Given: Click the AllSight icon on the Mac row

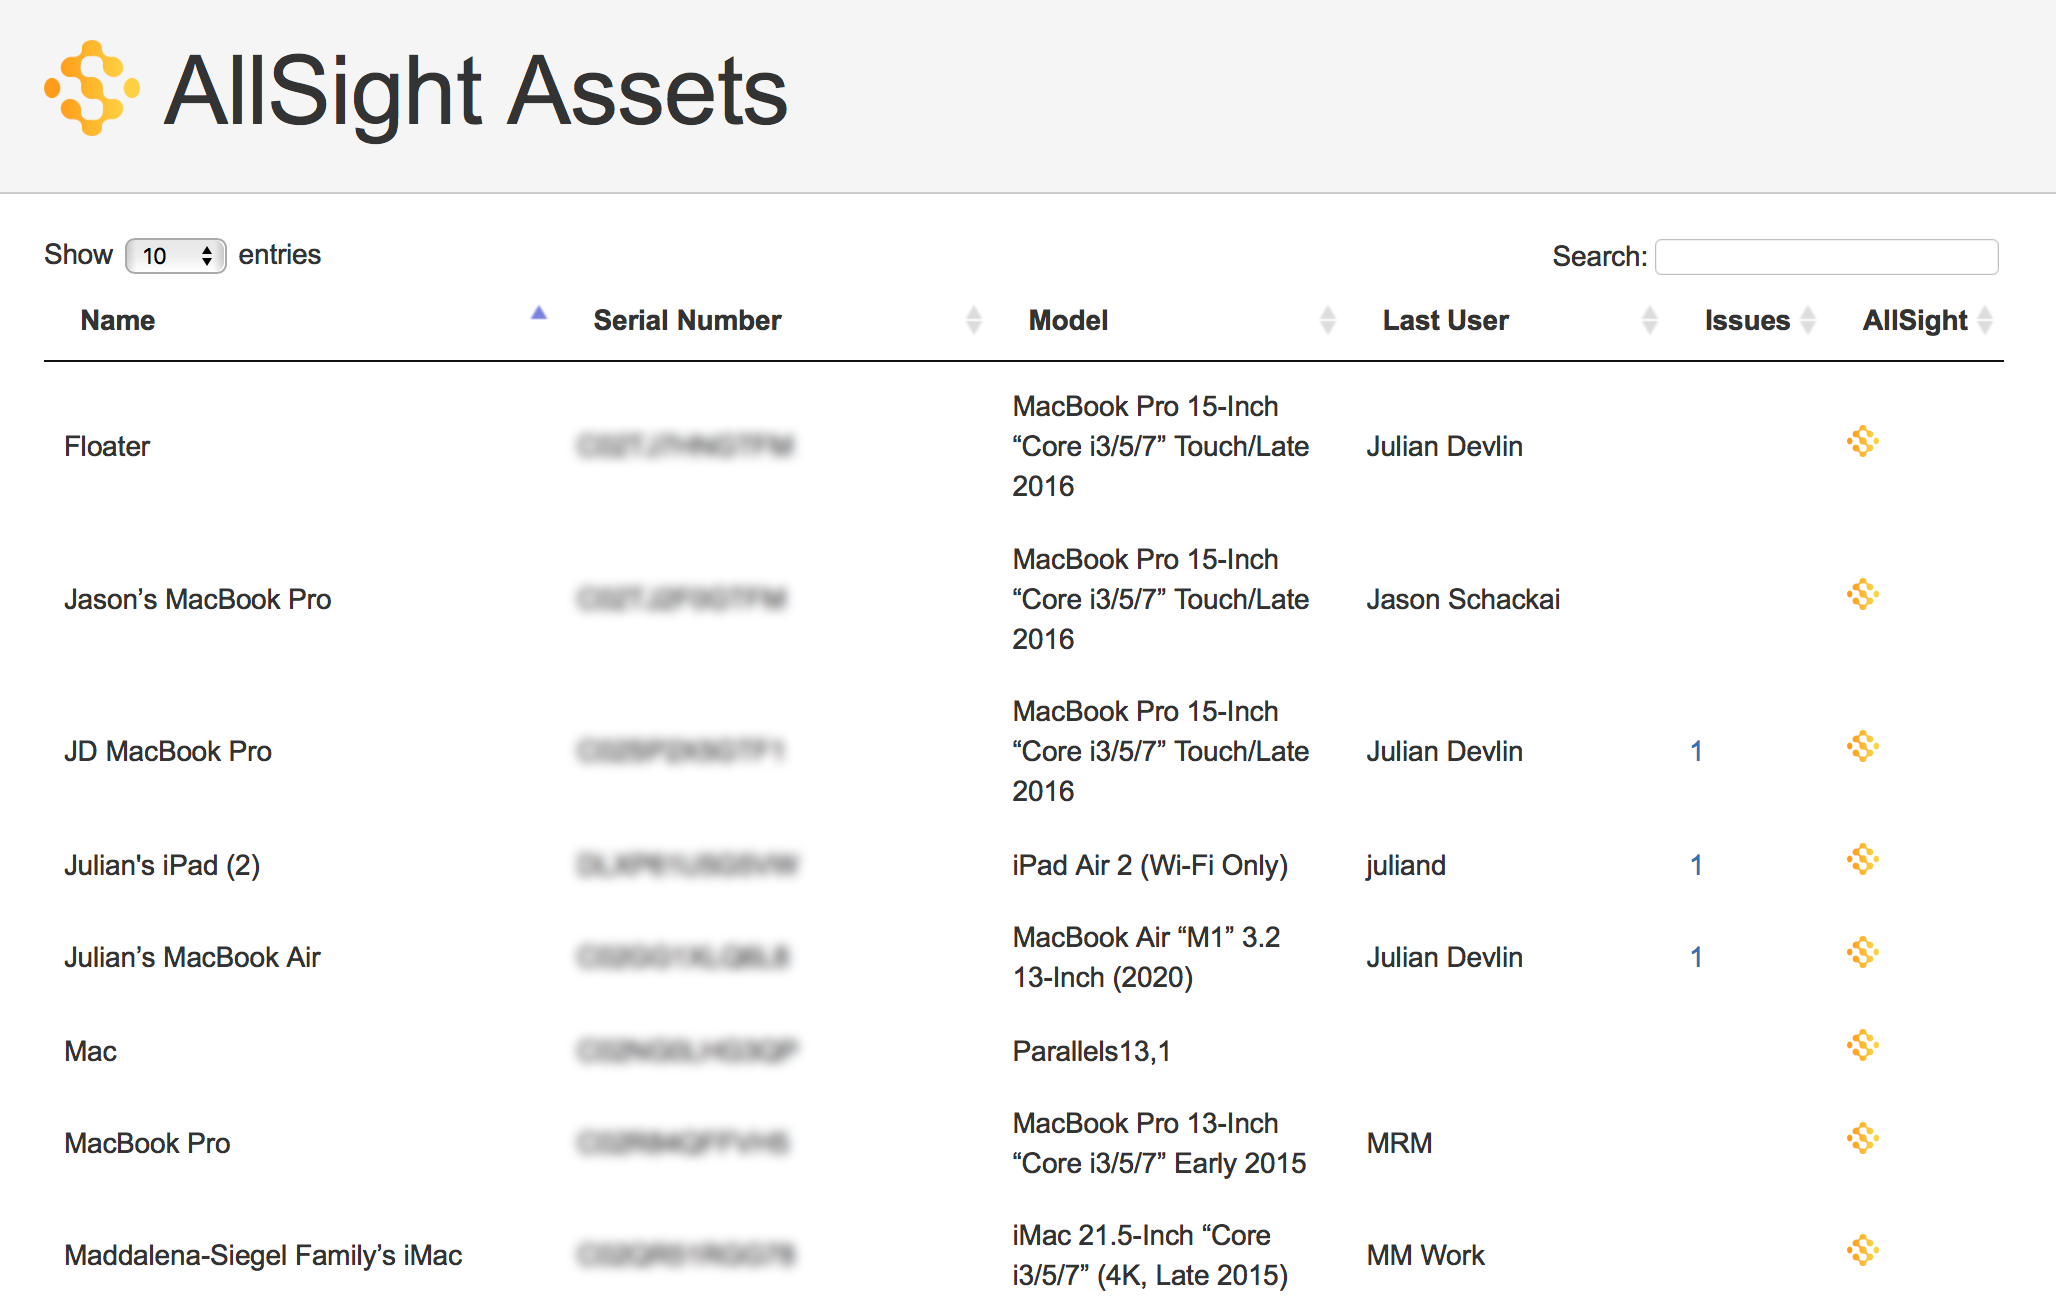Looking at the screenshot, I should 1863,1045.
